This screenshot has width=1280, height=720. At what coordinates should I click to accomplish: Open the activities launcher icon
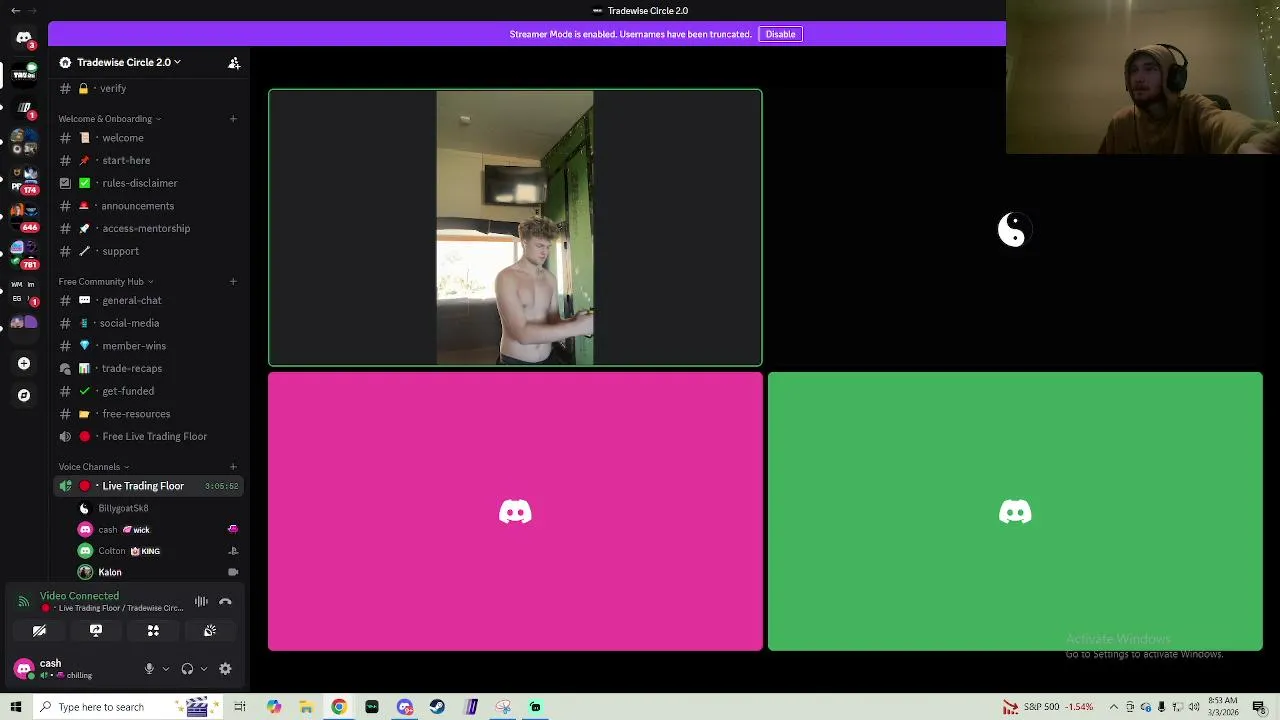click(153, 631)
